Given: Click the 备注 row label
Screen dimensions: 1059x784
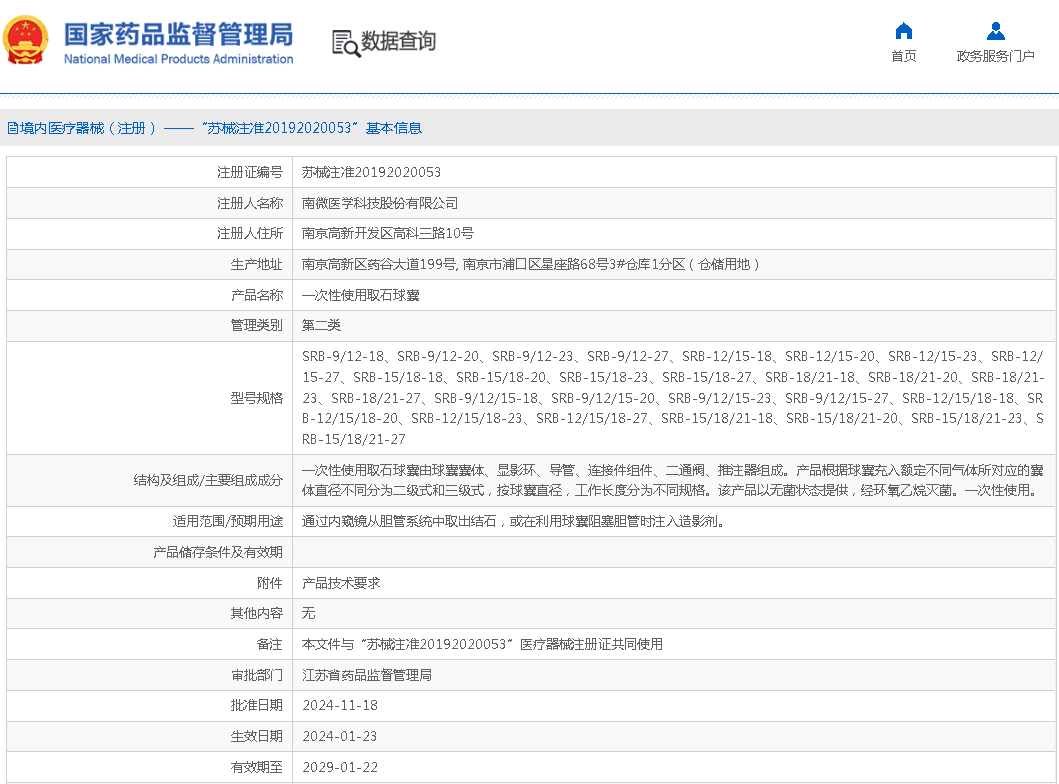Looking at the screenshot, I should coord(269,644).
